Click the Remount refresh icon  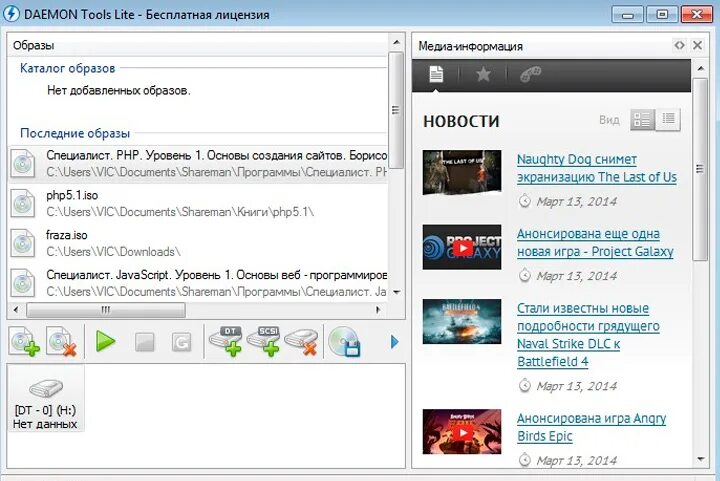click(x=181, y=342)
